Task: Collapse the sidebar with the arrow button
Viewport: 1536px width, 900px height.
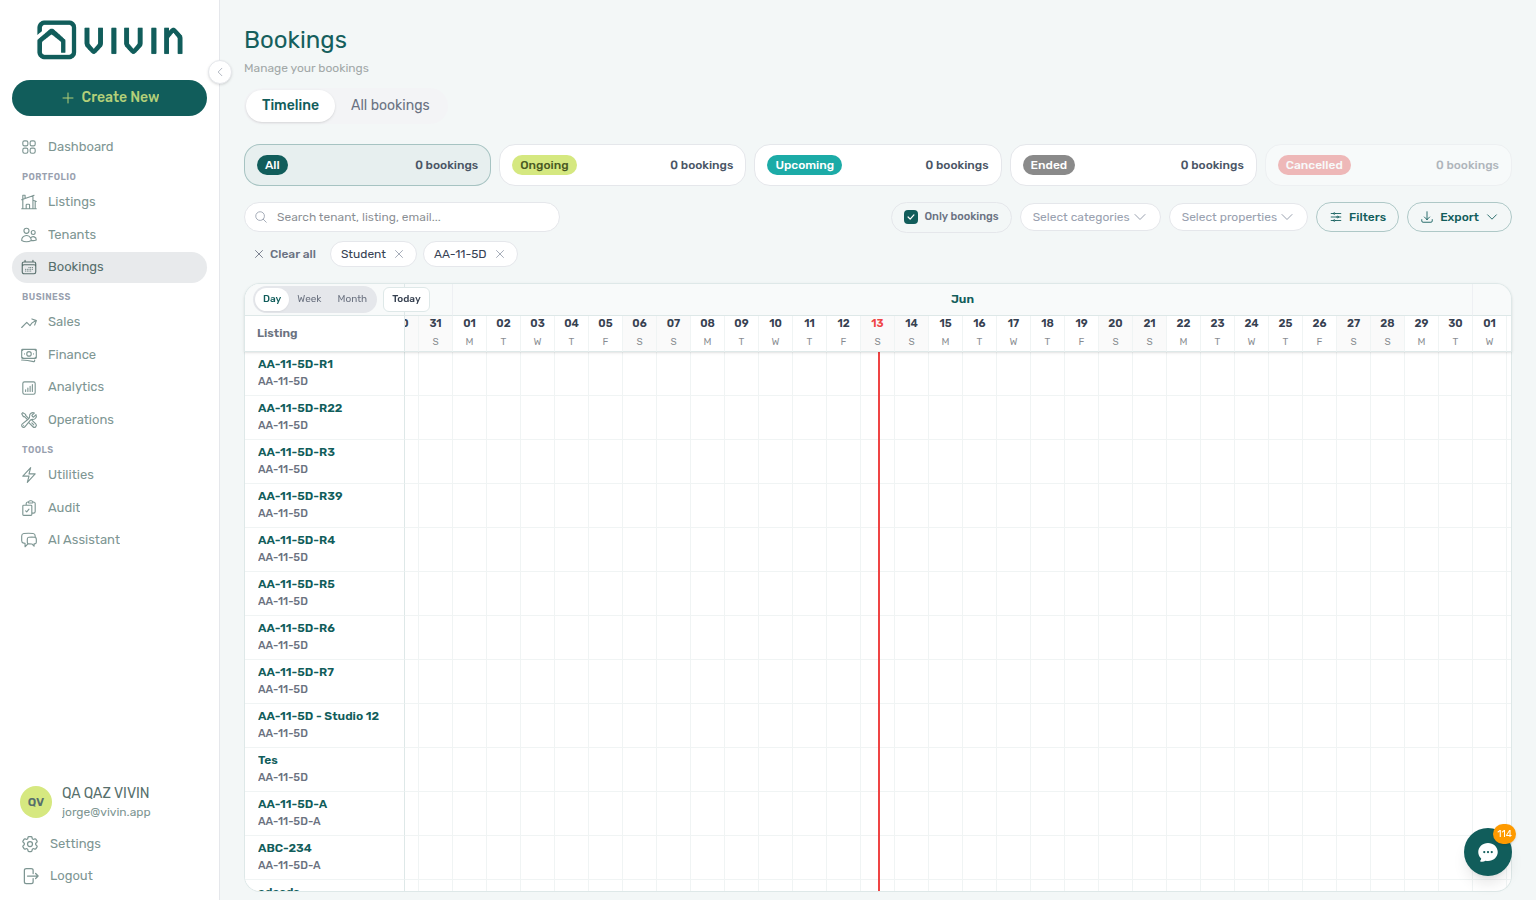Action: tap(220, 71)
